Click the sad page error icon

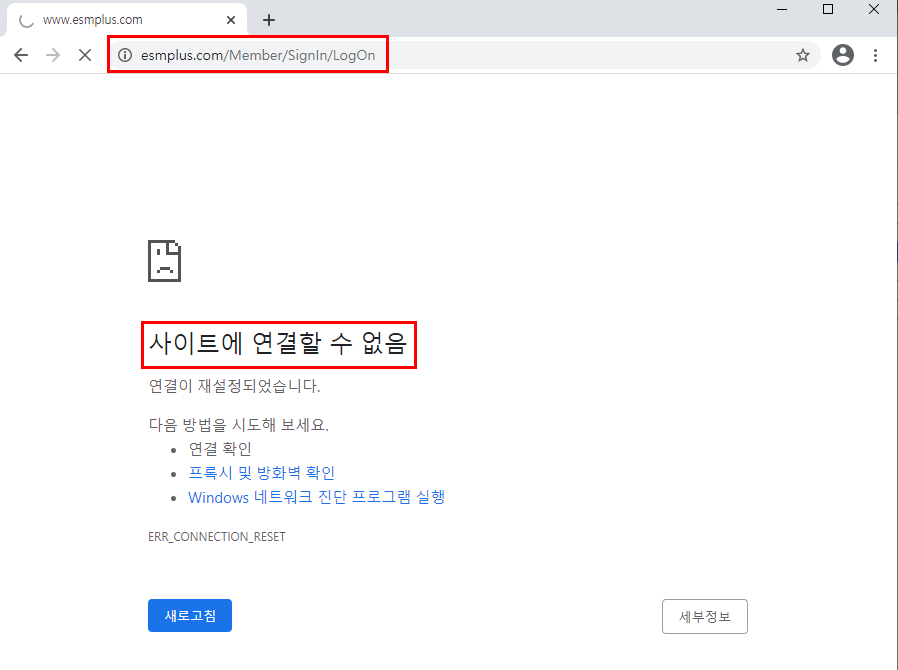[164, 261]
